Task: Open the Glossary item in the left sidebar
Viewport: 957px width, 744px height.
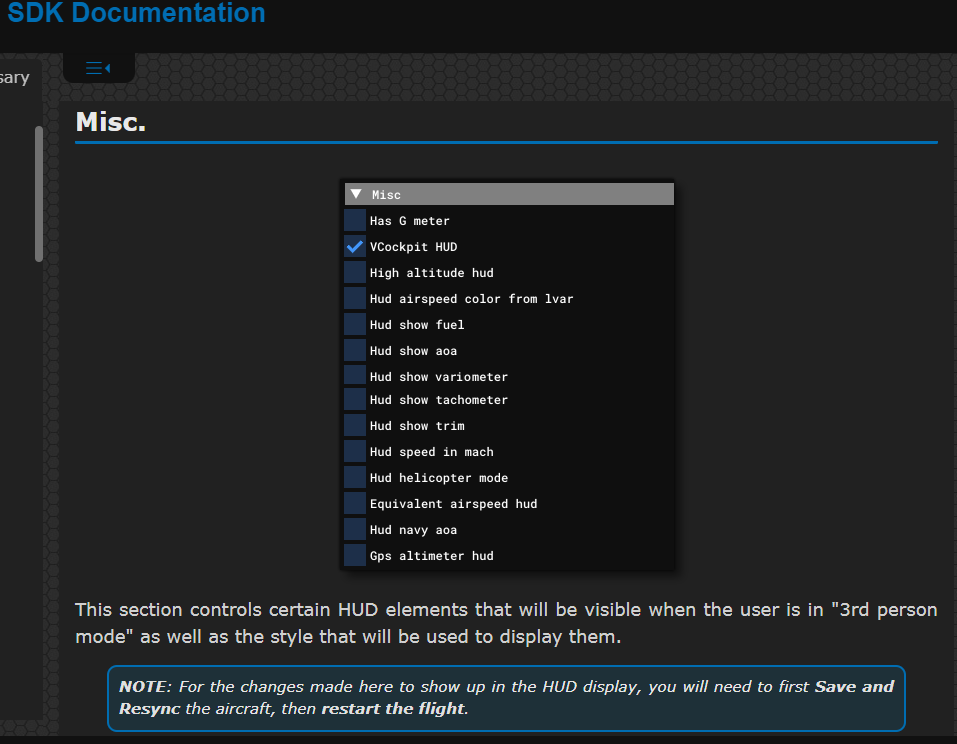Action: pos(14,77)
